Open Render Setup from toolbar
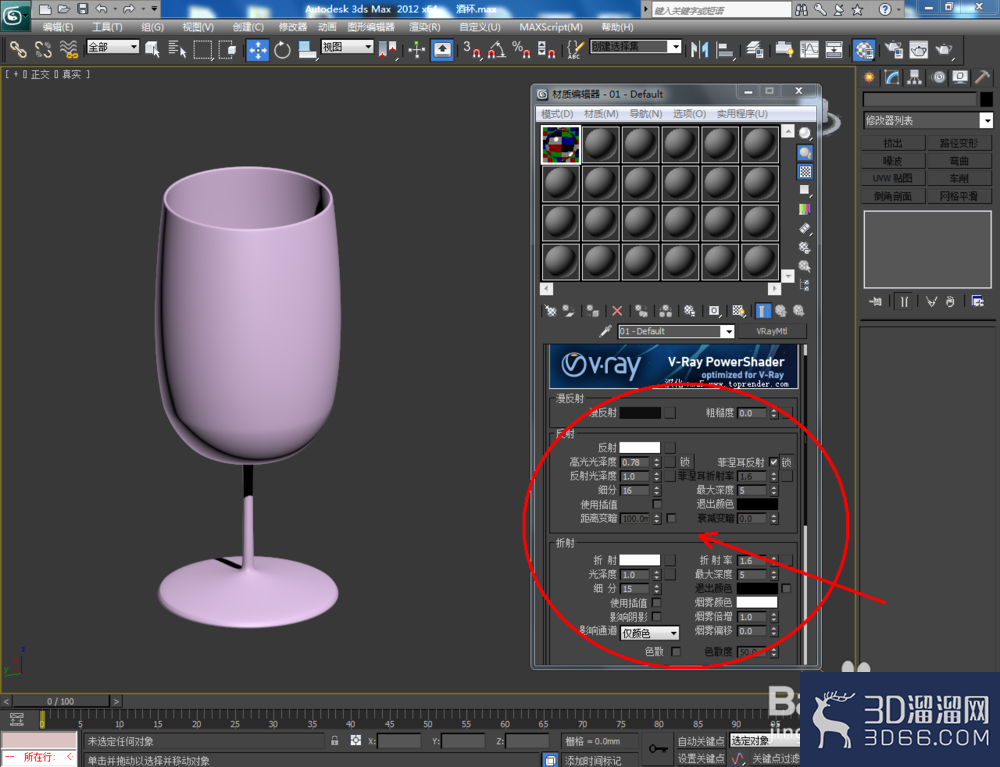Viewport: 1000px width, 767px height. [x=893, y=50]
